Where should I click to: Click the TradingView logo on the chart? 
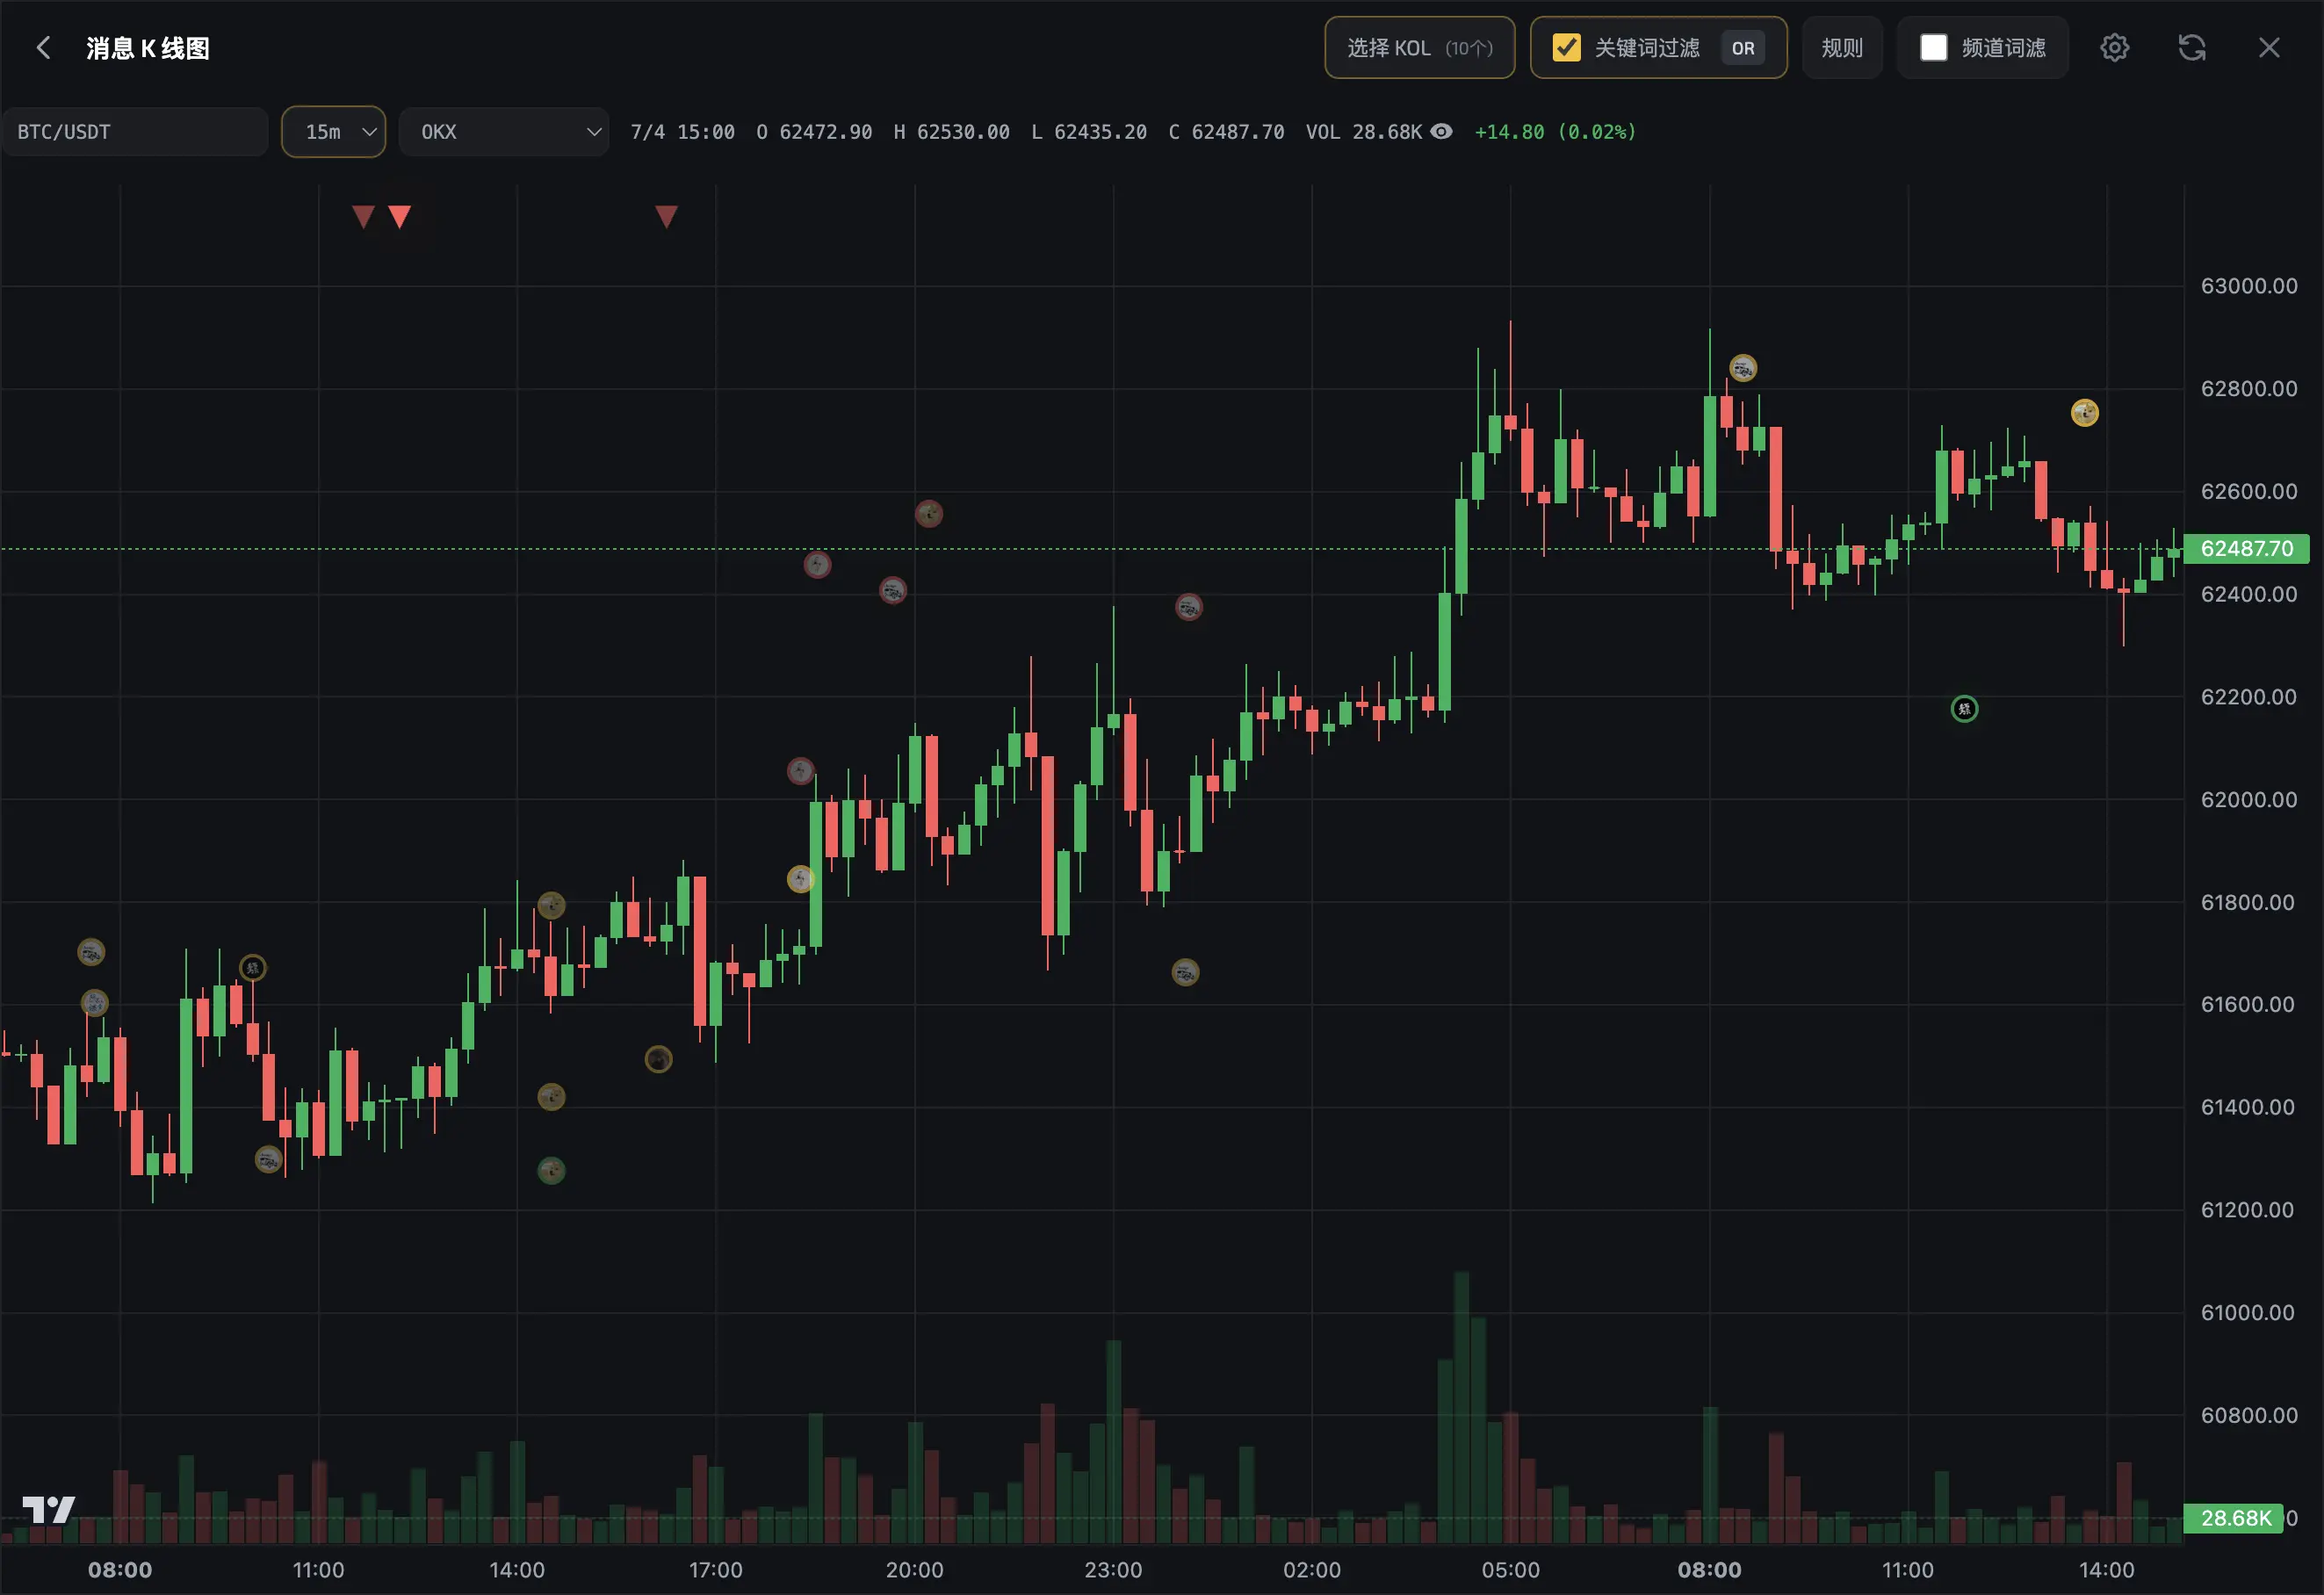(x=48, y=1510)
